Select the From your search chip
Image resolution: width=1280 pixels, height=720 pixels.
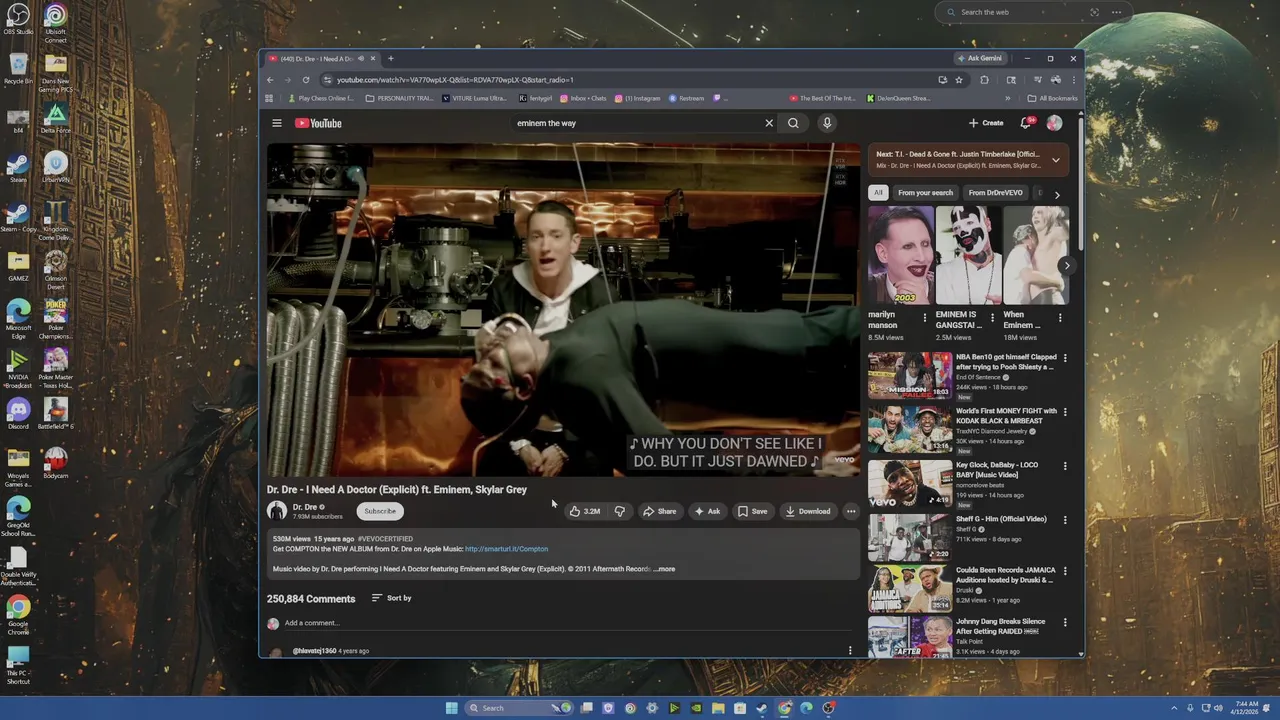pos(925,193)
